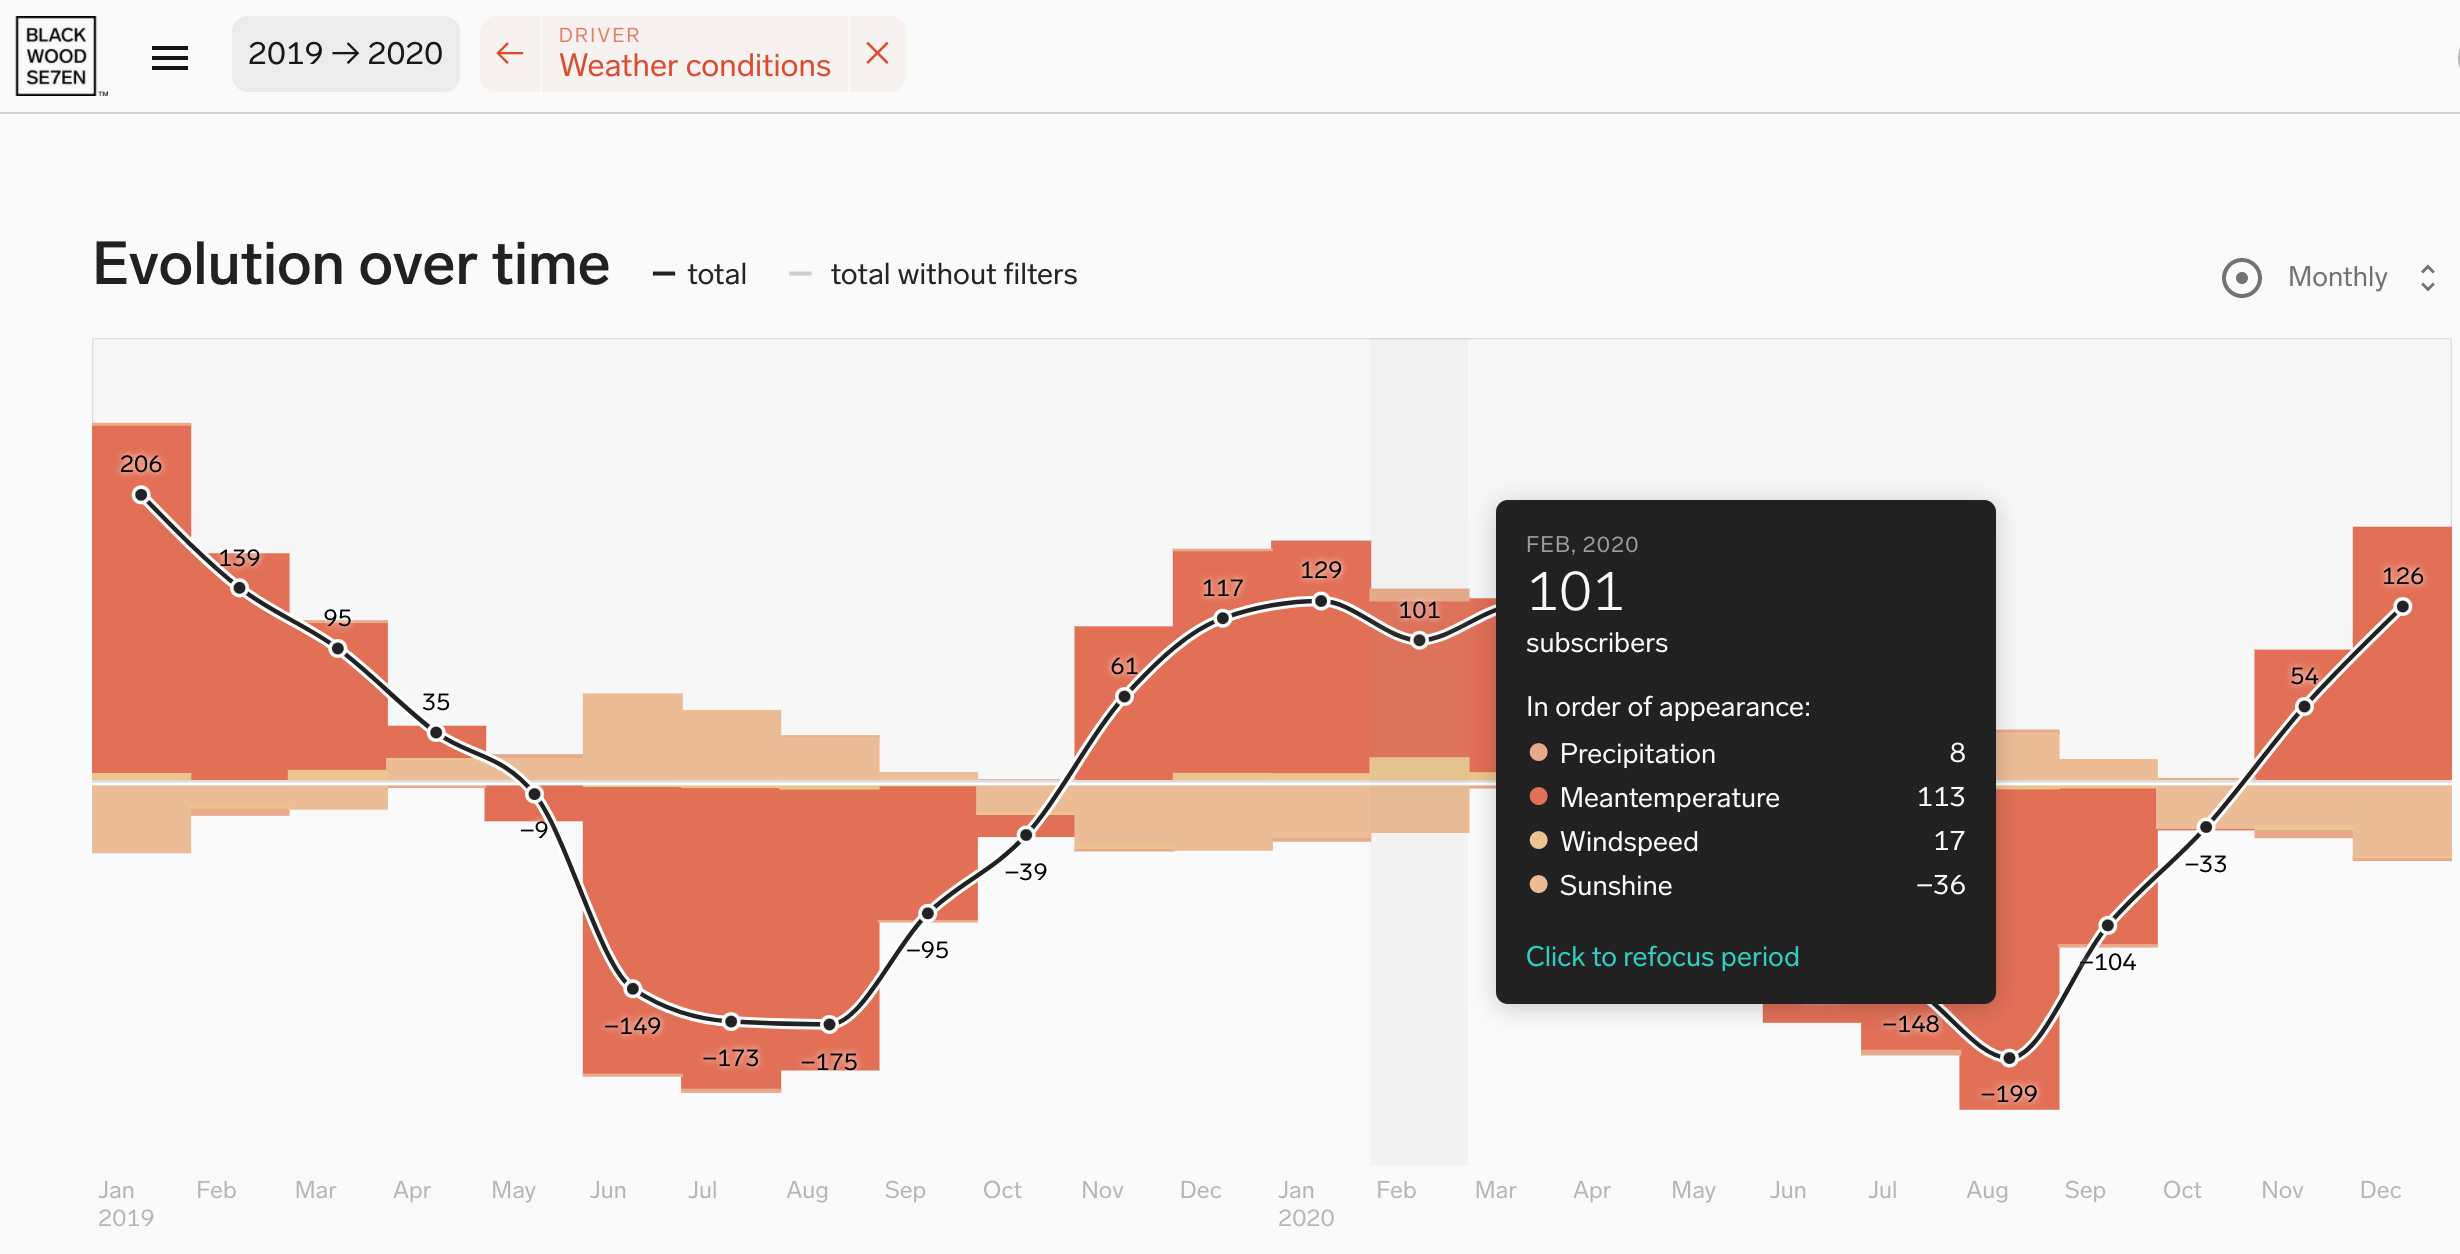
Task: Click the Click to refocus period link
Action: coord(1662,956)
